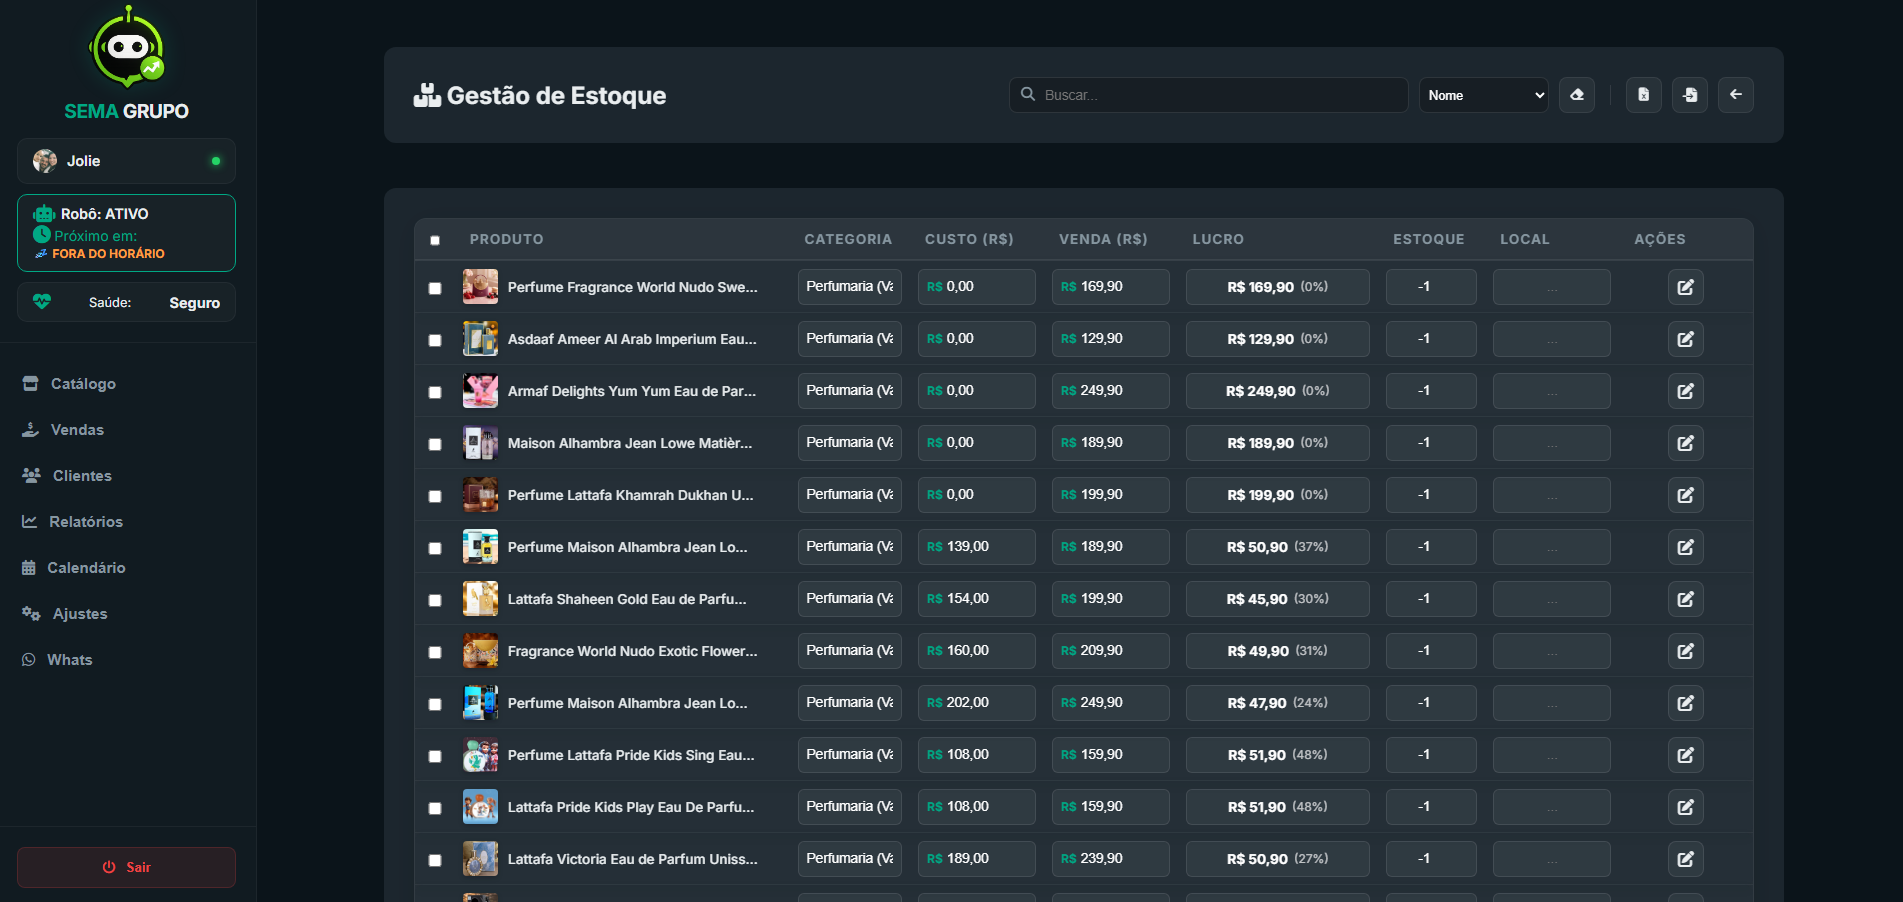Select the Asdaaf Ameer Al Arab Imperium checkbox
The image size is (1903, 902).
tap(435, 340)
